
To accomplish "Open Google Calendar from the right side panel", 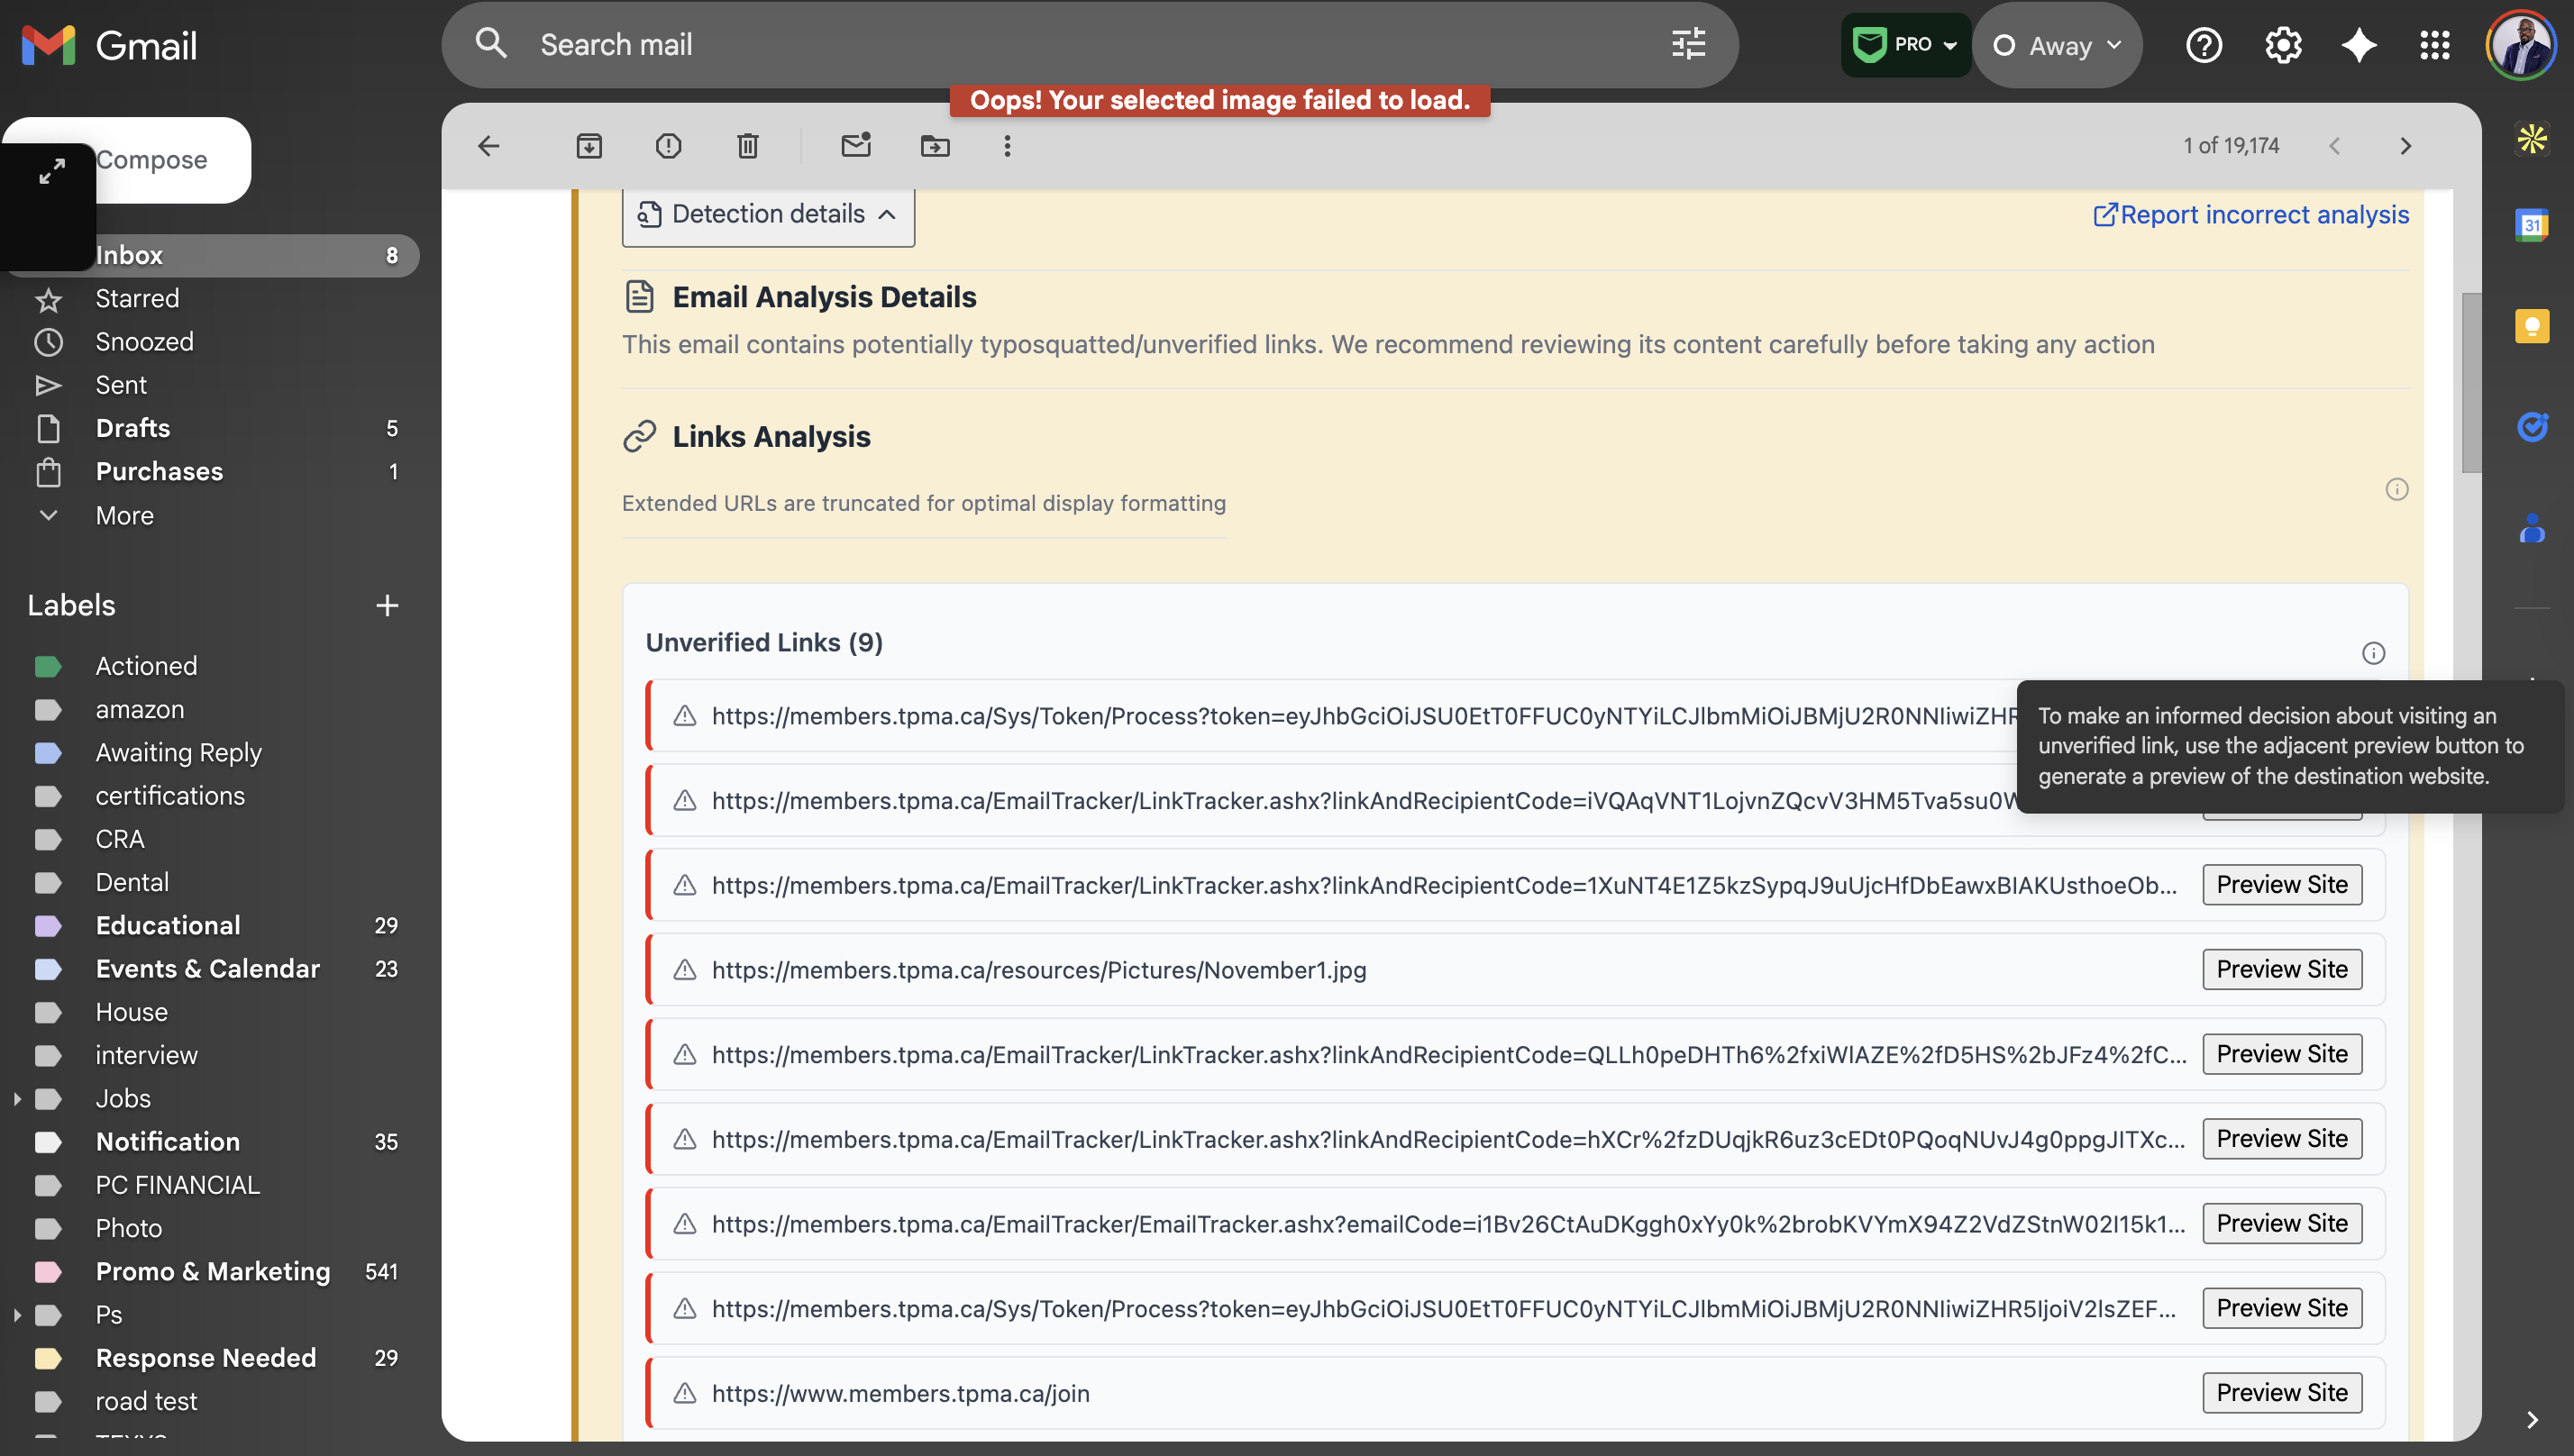I will pos(2533,225).
